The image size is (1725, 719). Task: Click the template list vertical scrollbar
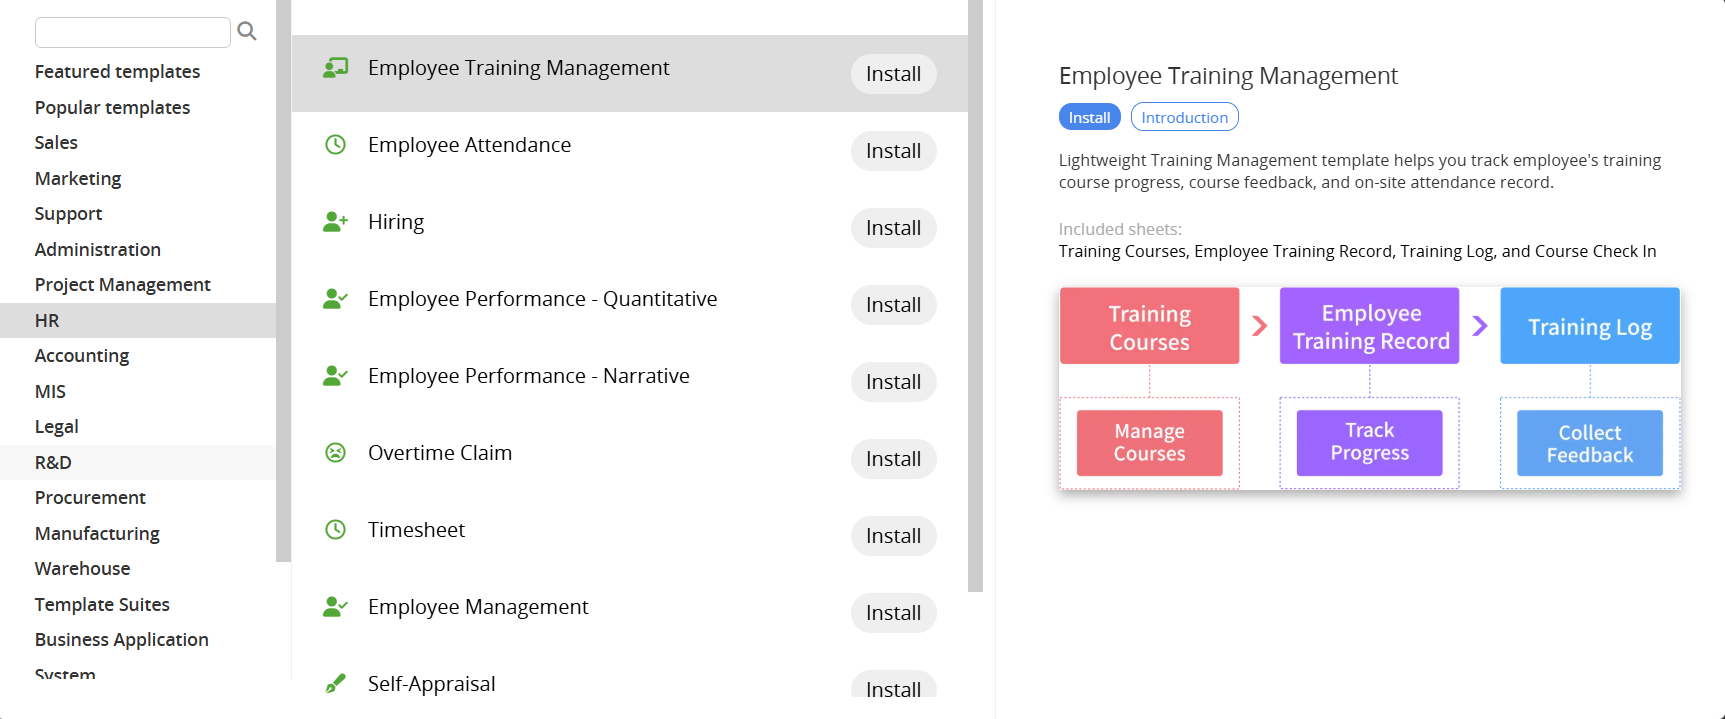(975, 300)
